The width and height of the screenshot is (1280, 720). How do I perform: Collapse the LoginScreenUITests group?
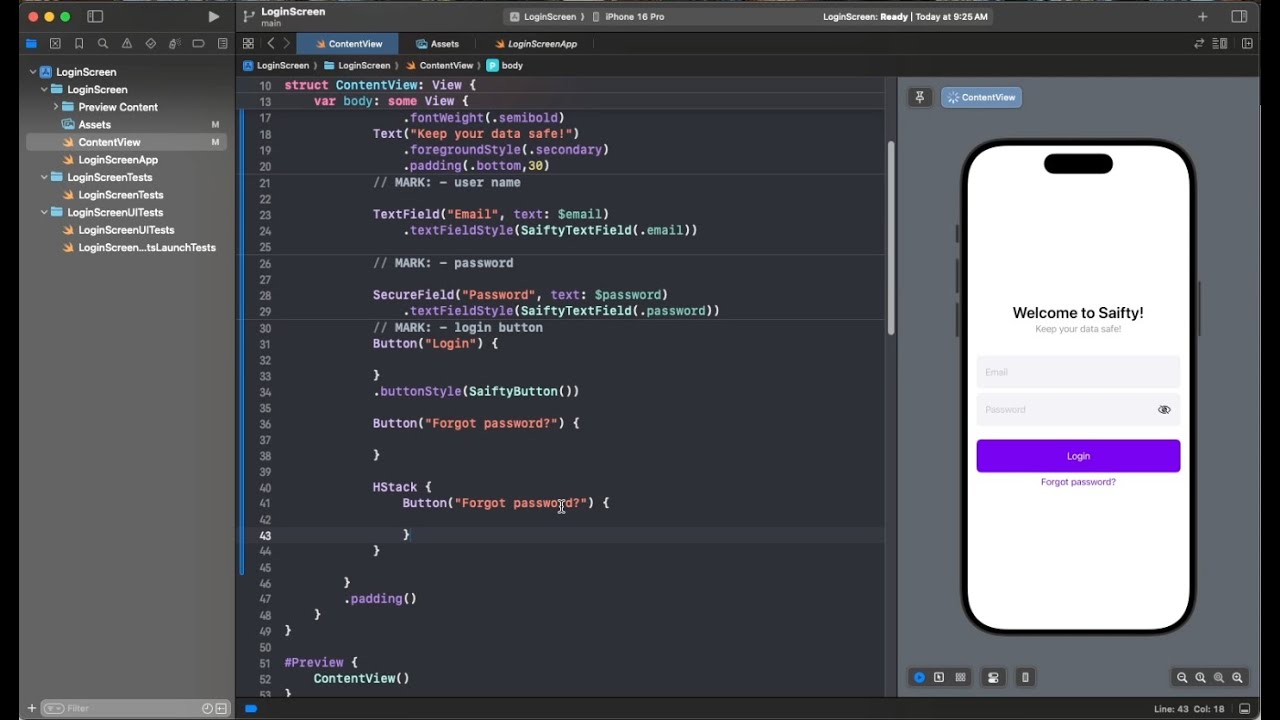(x=44, y=212)
